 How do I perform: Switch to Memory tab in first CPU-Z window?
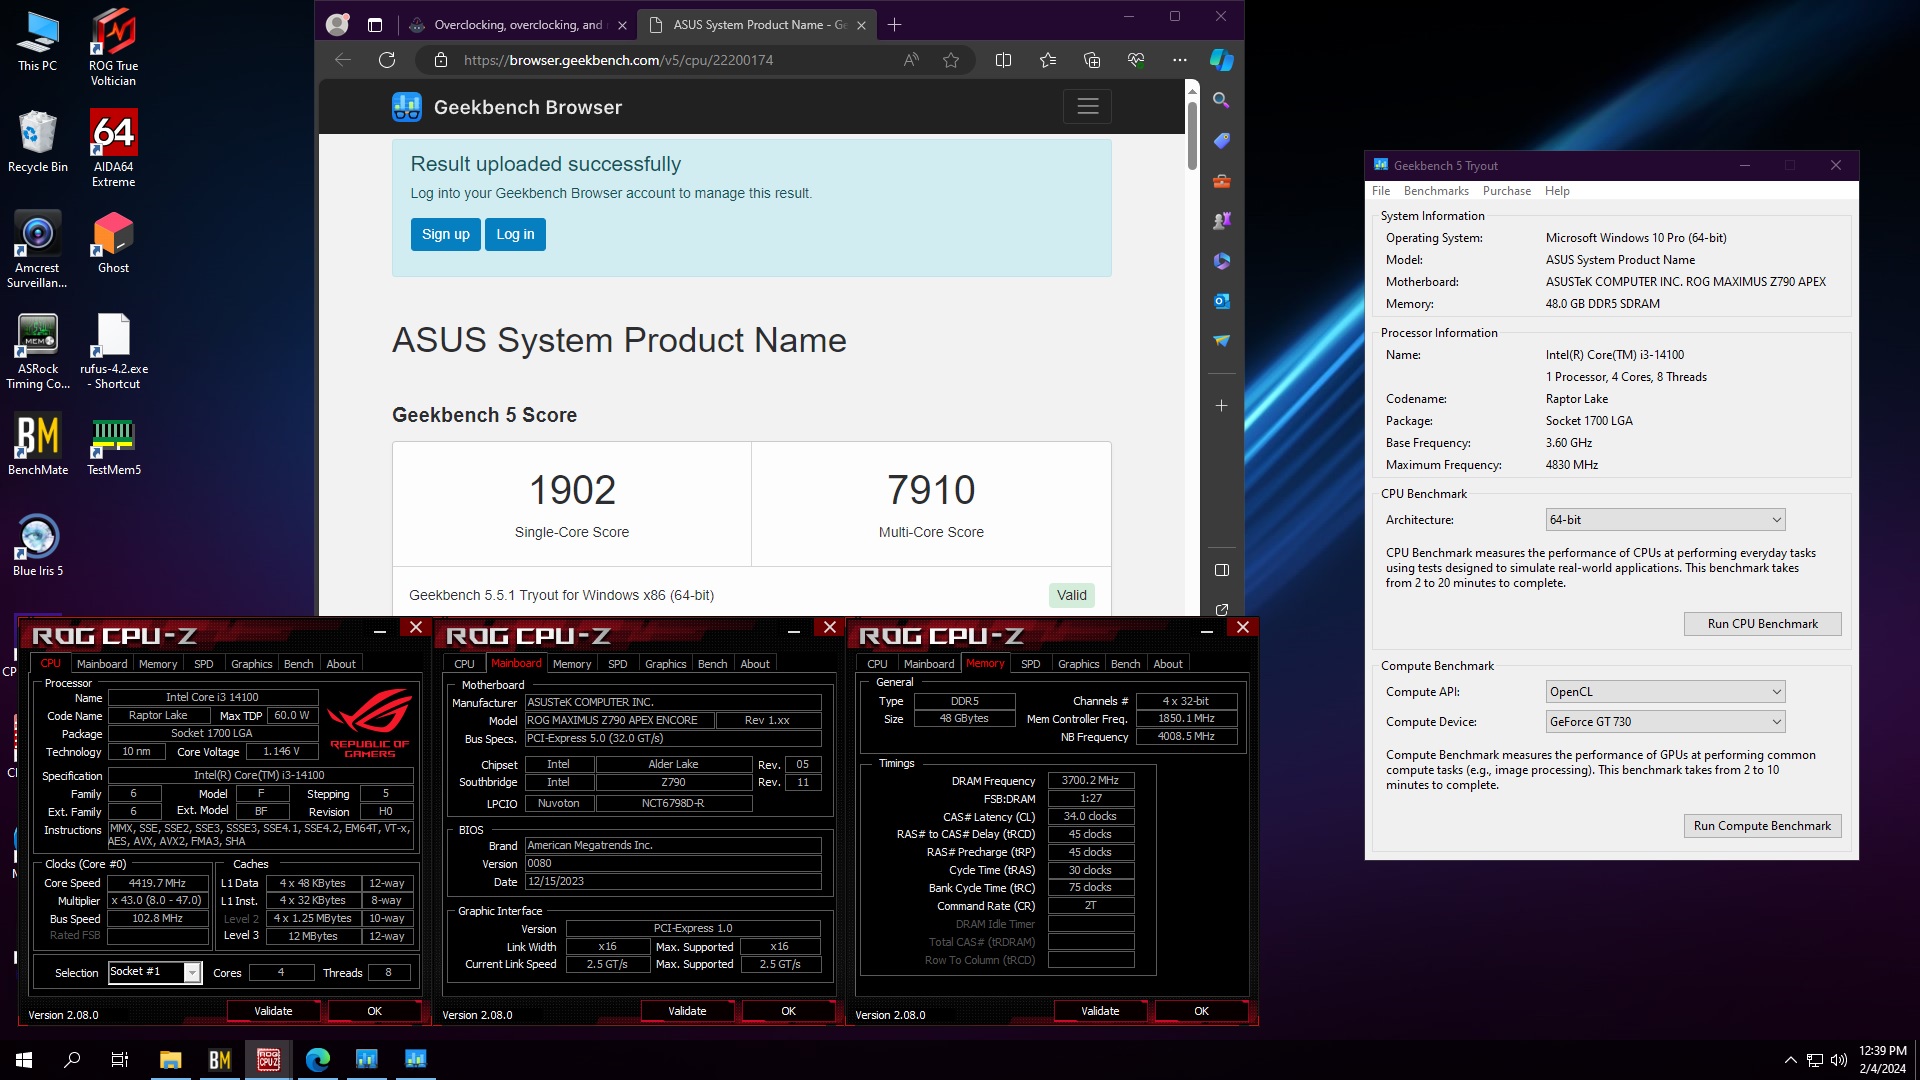coord(158,664)
